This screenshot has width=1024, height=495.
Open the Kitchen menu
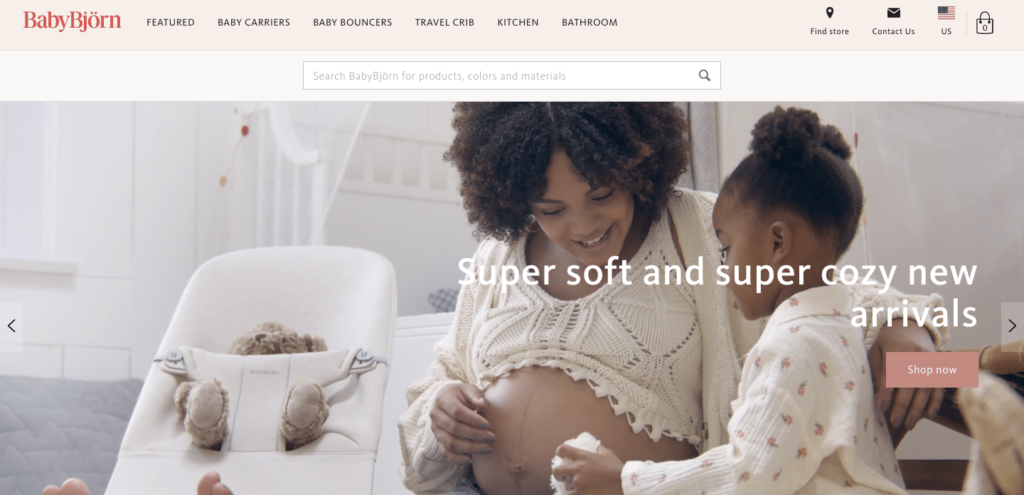(518, 22)
